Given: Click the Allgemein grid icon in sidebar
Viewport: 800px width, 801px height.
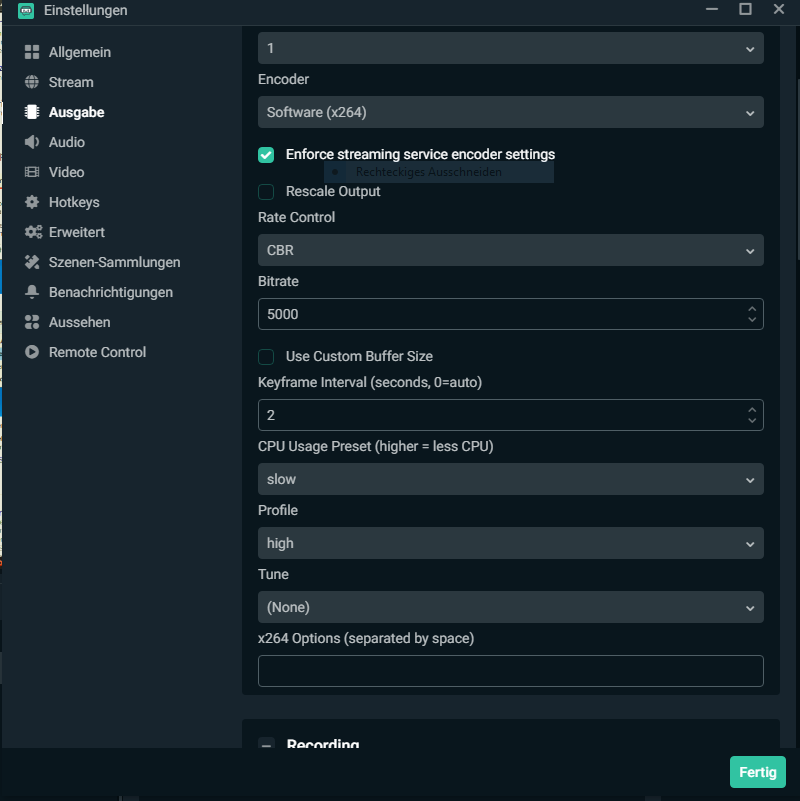Looking at the screenshot, I should (x=32, y=52).
